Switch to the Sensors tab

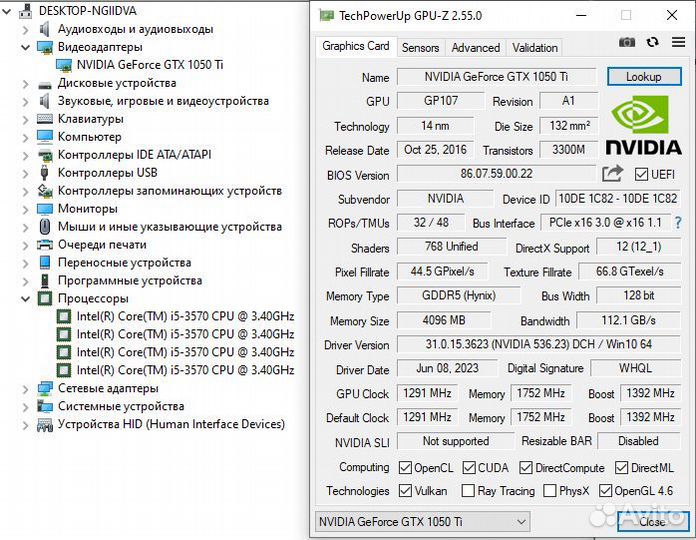coord(420,47)
